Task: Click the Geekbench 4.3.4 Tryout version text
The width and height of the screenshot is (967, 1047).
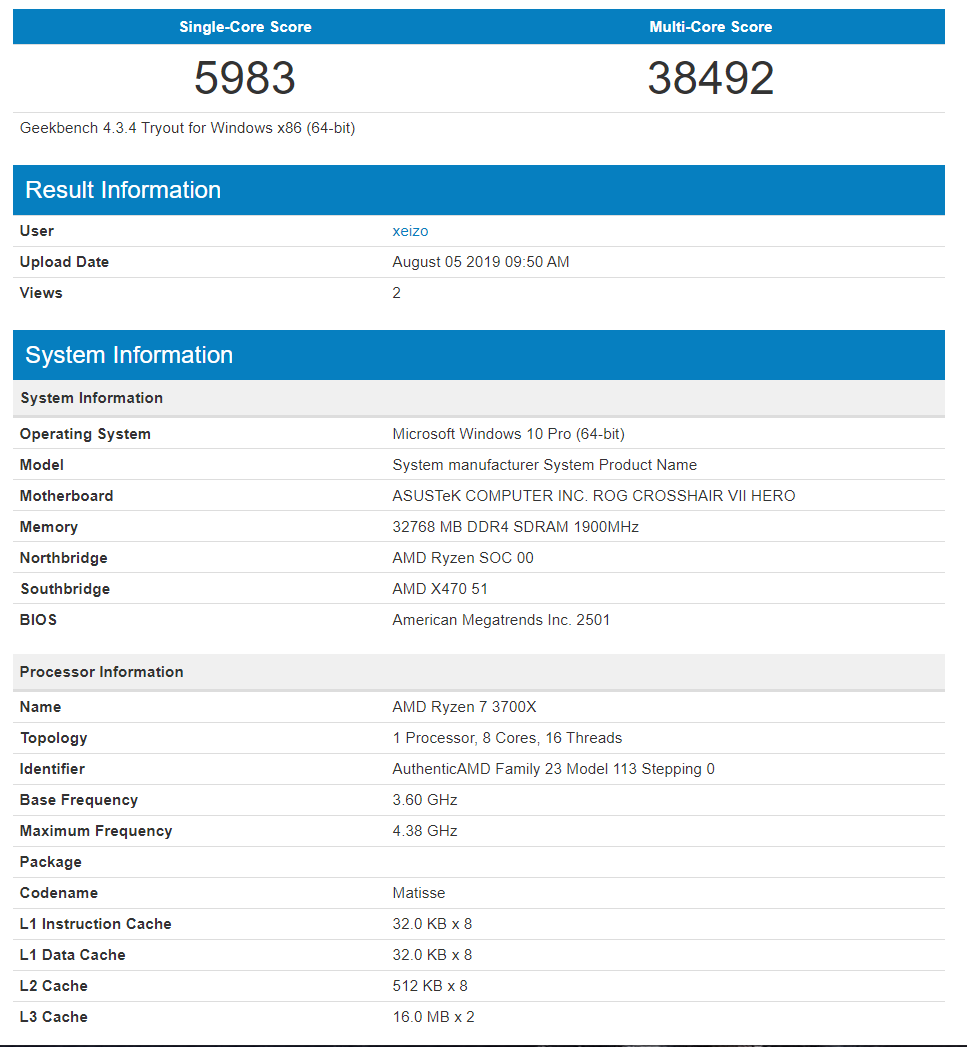Action: 187,128
